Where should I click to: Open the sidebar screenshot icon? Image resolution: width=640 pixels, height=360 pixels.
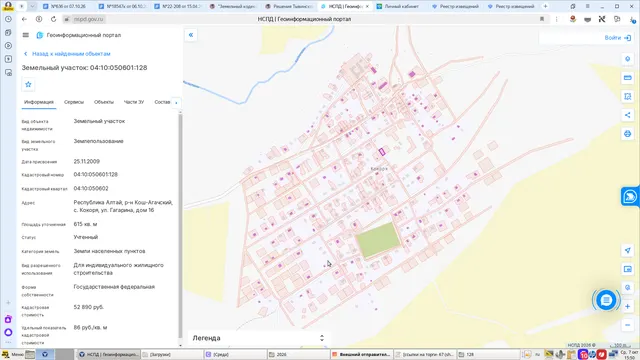pyautogui.click(x=8, y=73)
